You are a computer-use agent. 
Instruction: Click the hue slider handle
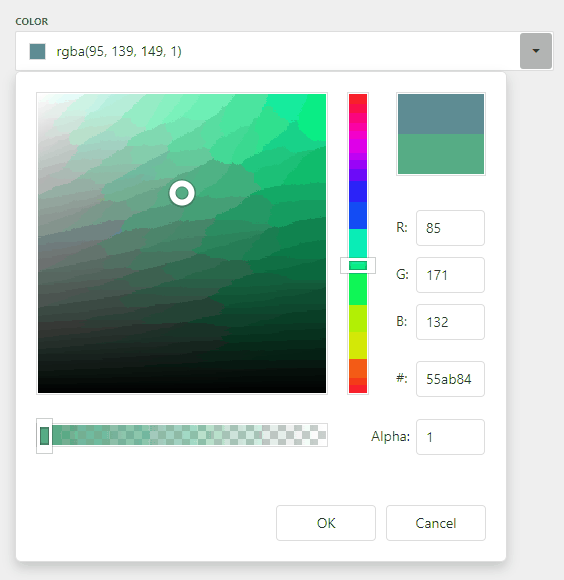click(358, 266)
